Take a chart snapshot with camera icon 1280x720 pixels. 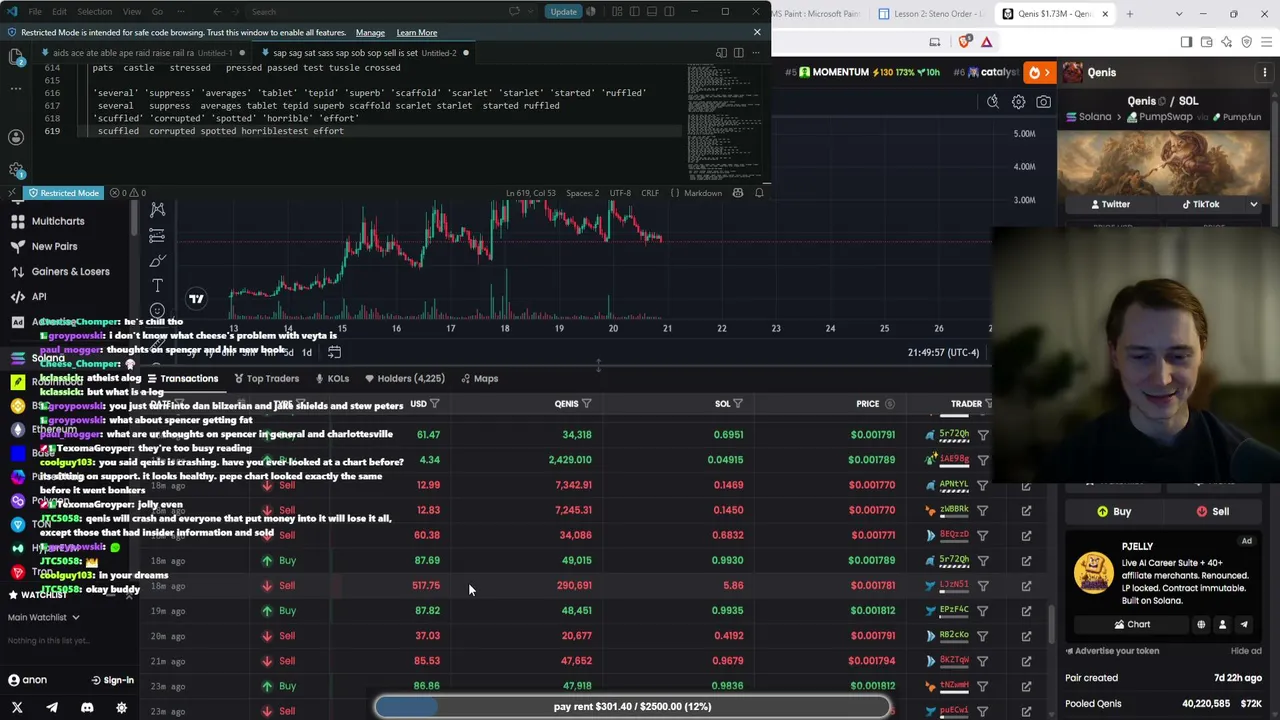[1043, 101]
